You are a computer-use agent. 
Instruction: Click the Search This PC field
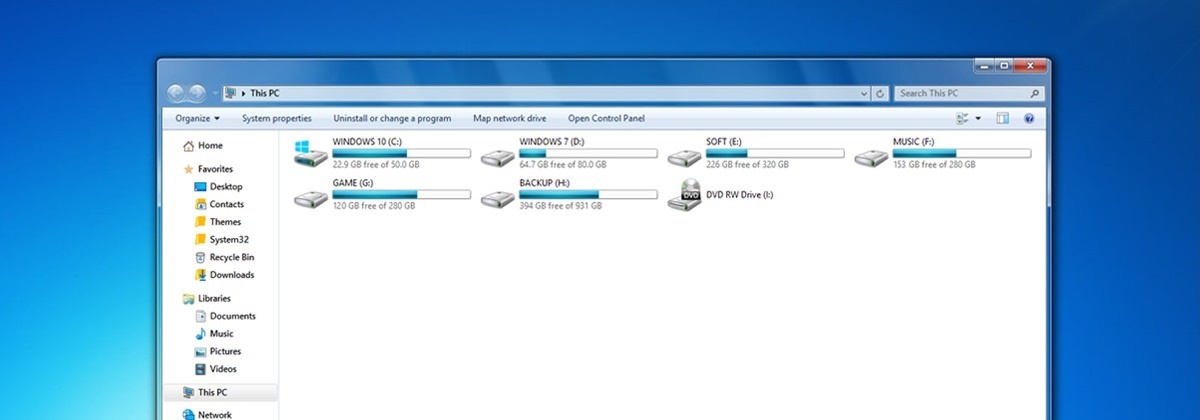pos(968,93)
